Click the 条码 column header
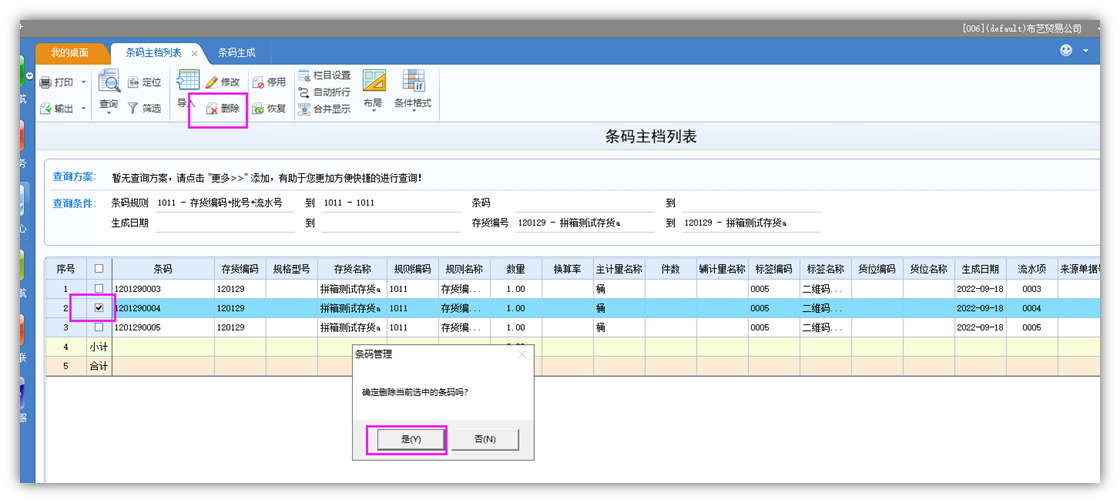Image resolution: width=1120 pixels, height=503 pixels. [x=164, y=269]
